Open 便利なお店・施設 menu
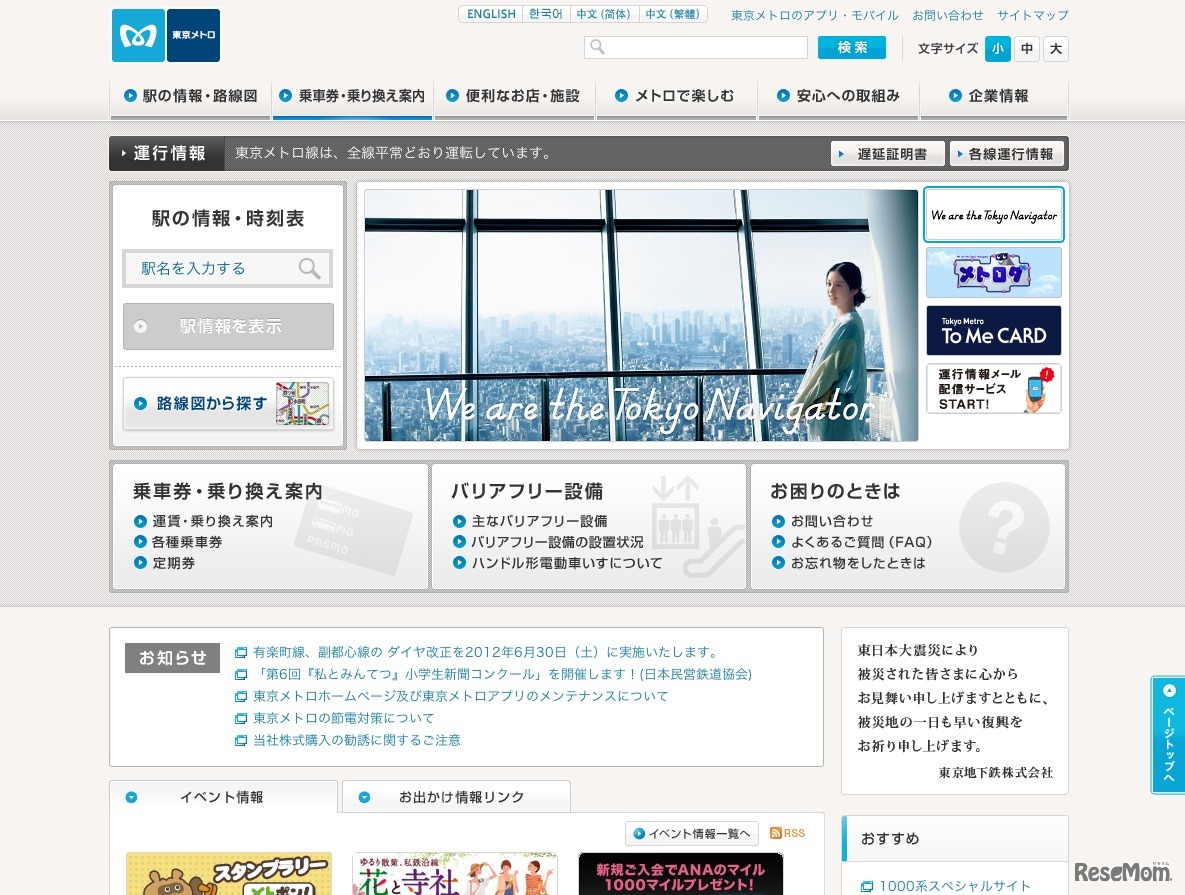The image size is (1185, 895). point(514,97)
